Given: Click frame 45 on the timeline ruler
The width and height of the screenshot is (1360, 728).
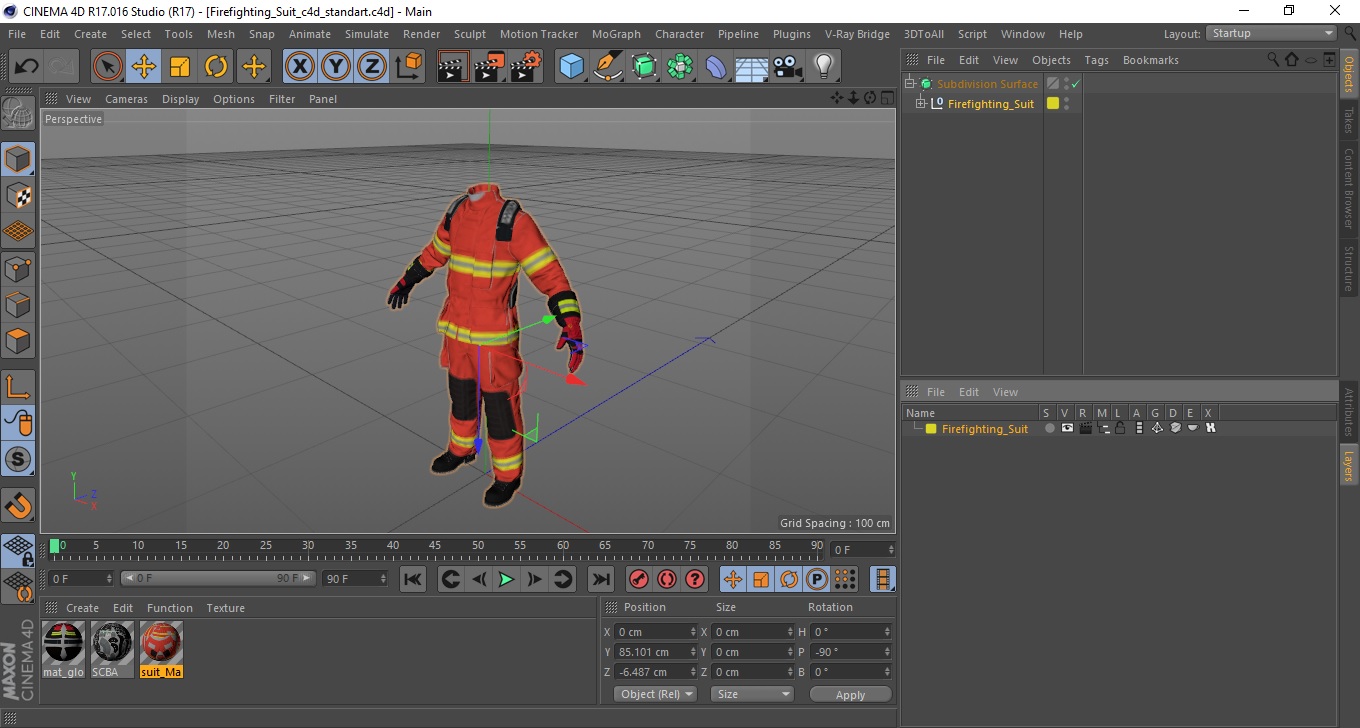Looking at the screenshot, I should [436, 547].
